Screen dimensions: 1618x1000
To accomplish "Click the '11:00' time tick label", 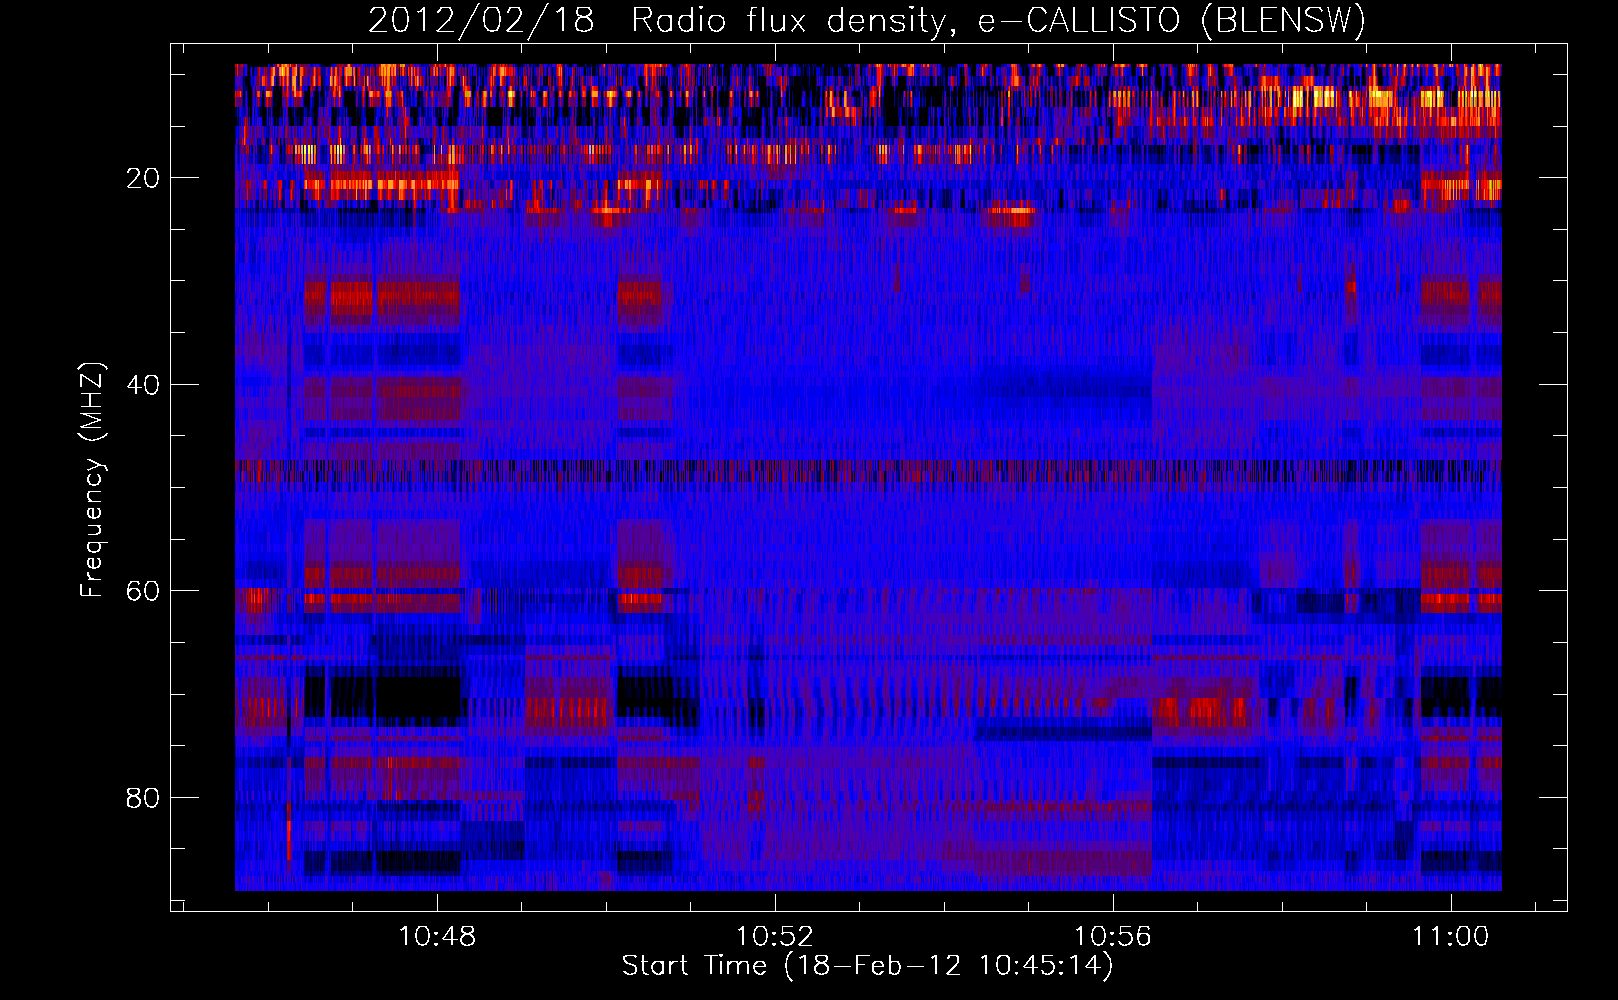I will [x=1451, y=937].
